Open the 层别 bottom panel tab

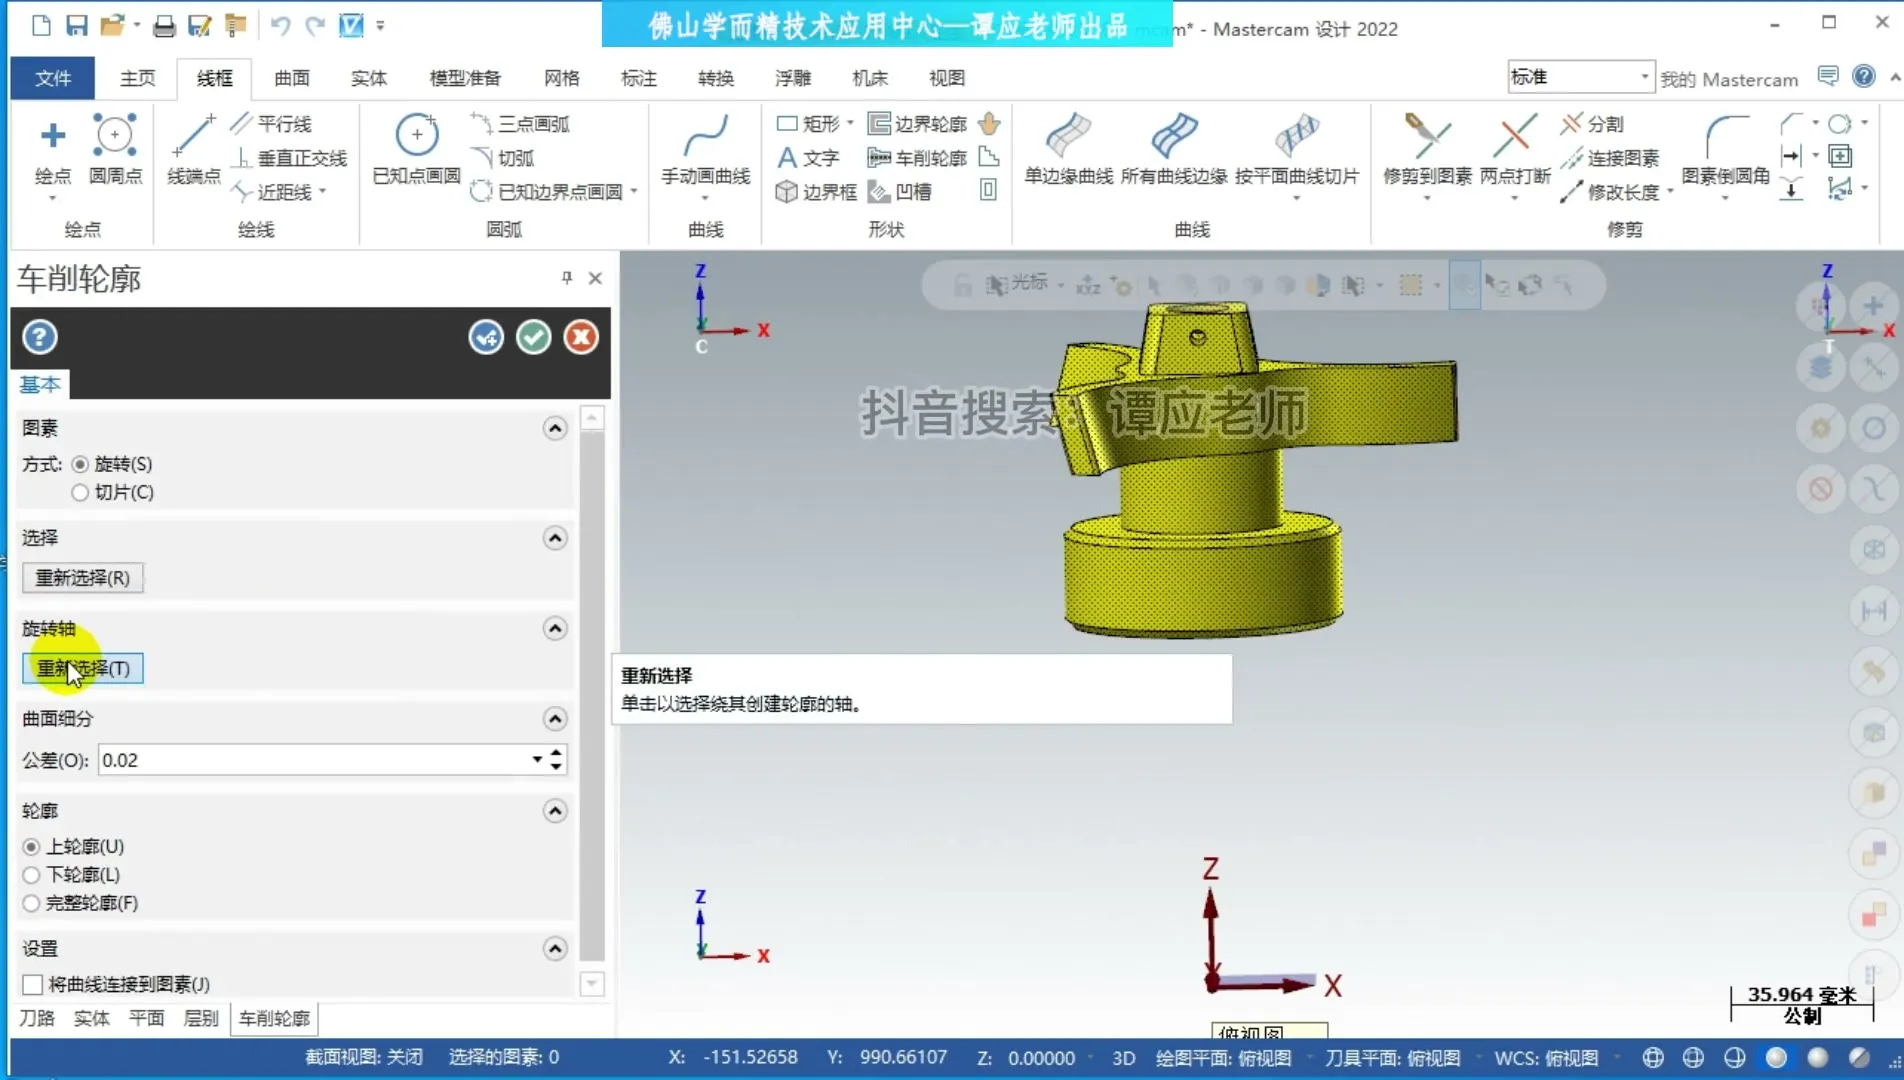(x=200, y=1018)
